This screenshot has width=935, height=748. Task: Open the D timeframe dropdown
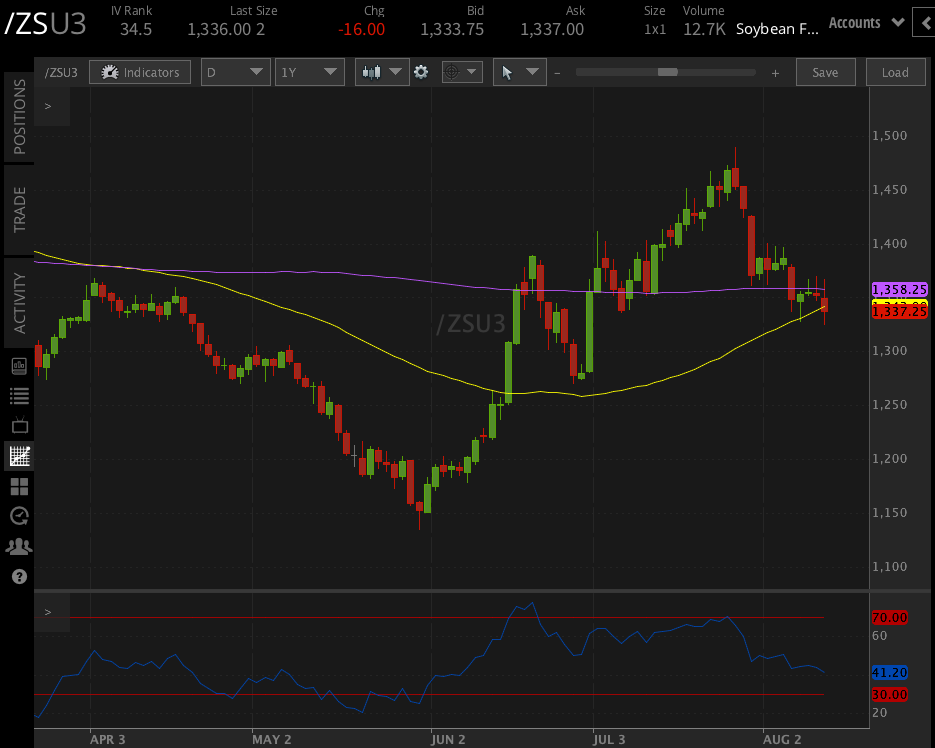coord(235,71)
